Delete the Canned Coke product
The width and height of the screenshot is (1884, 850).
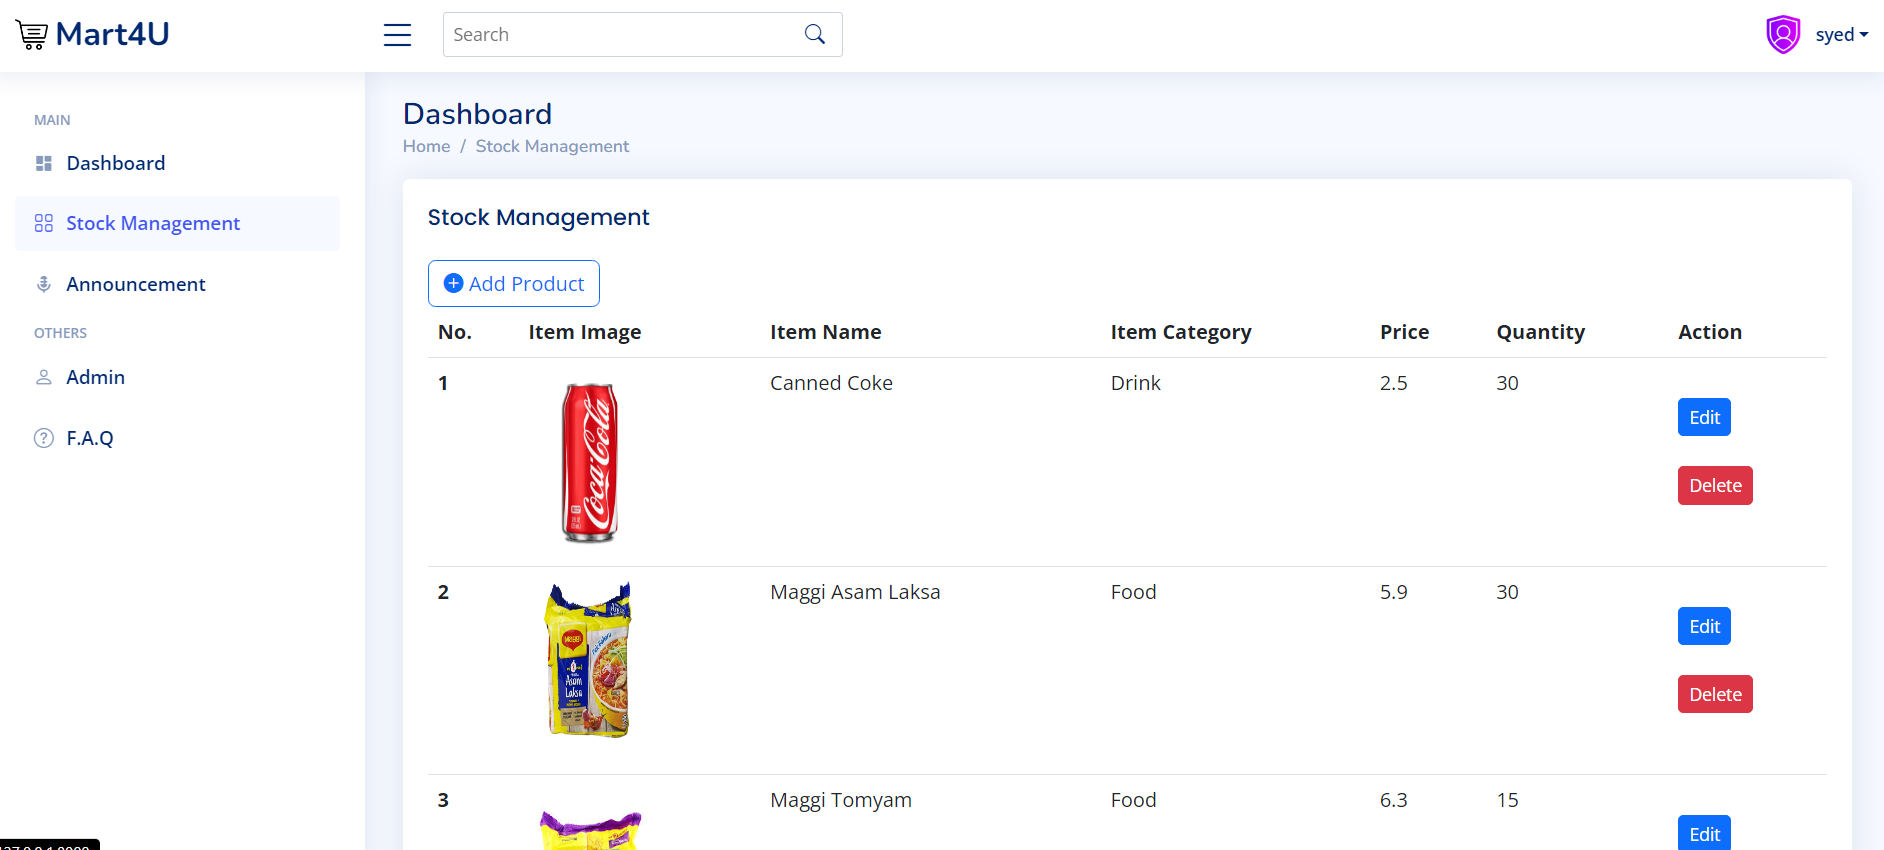pyautogui.click(x=1715, y=486)
